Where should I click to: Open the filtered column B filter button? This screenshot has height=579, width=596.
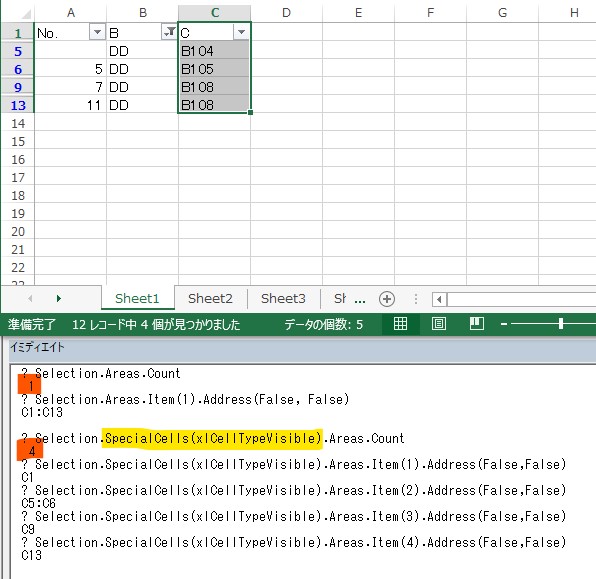(x=169, y=32)
